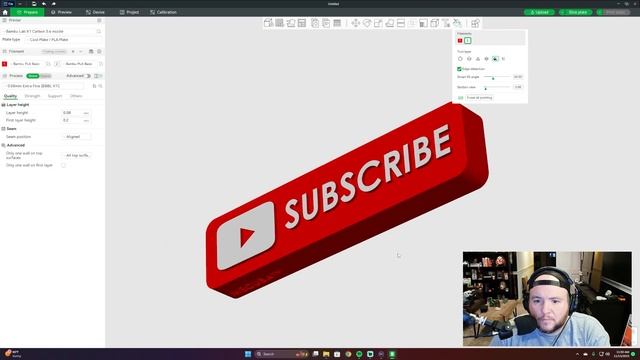Image resolution: width=640 pixels, height=360 pixels.
Task: Click the Split to parts icon
Action: (x=326, y=23)
